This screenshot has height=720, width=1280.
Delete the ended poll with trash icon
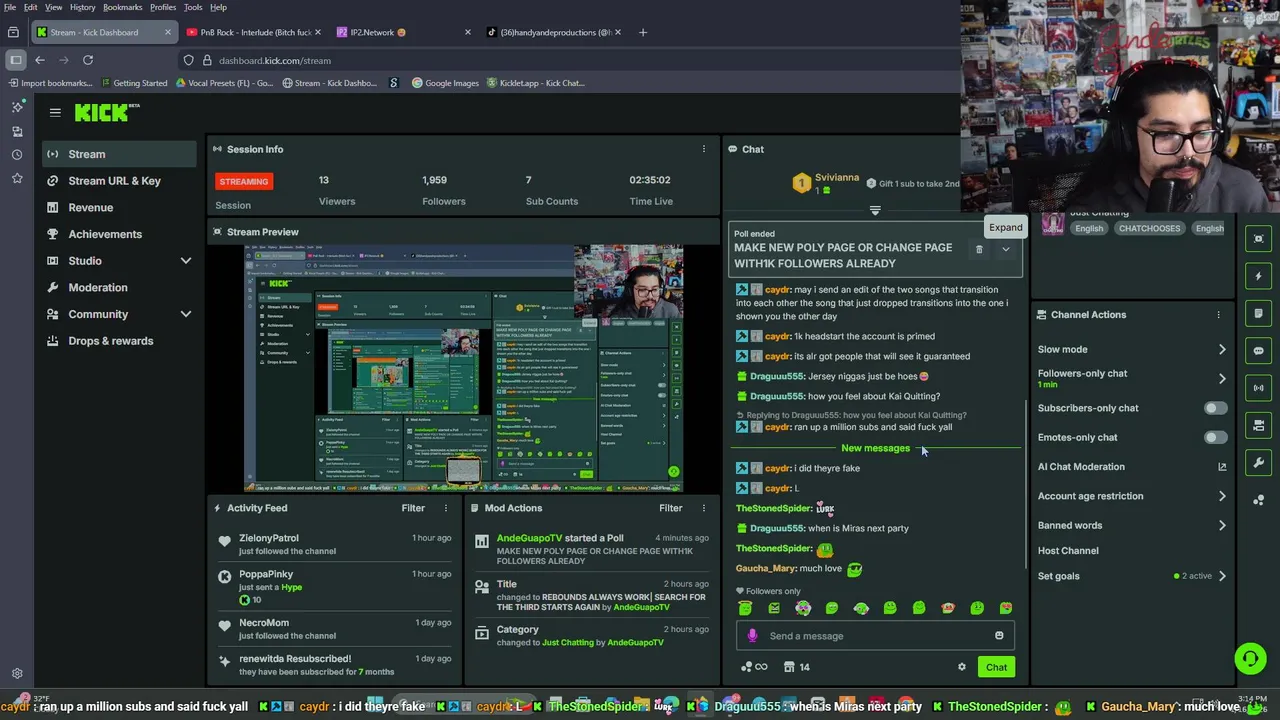979,250
